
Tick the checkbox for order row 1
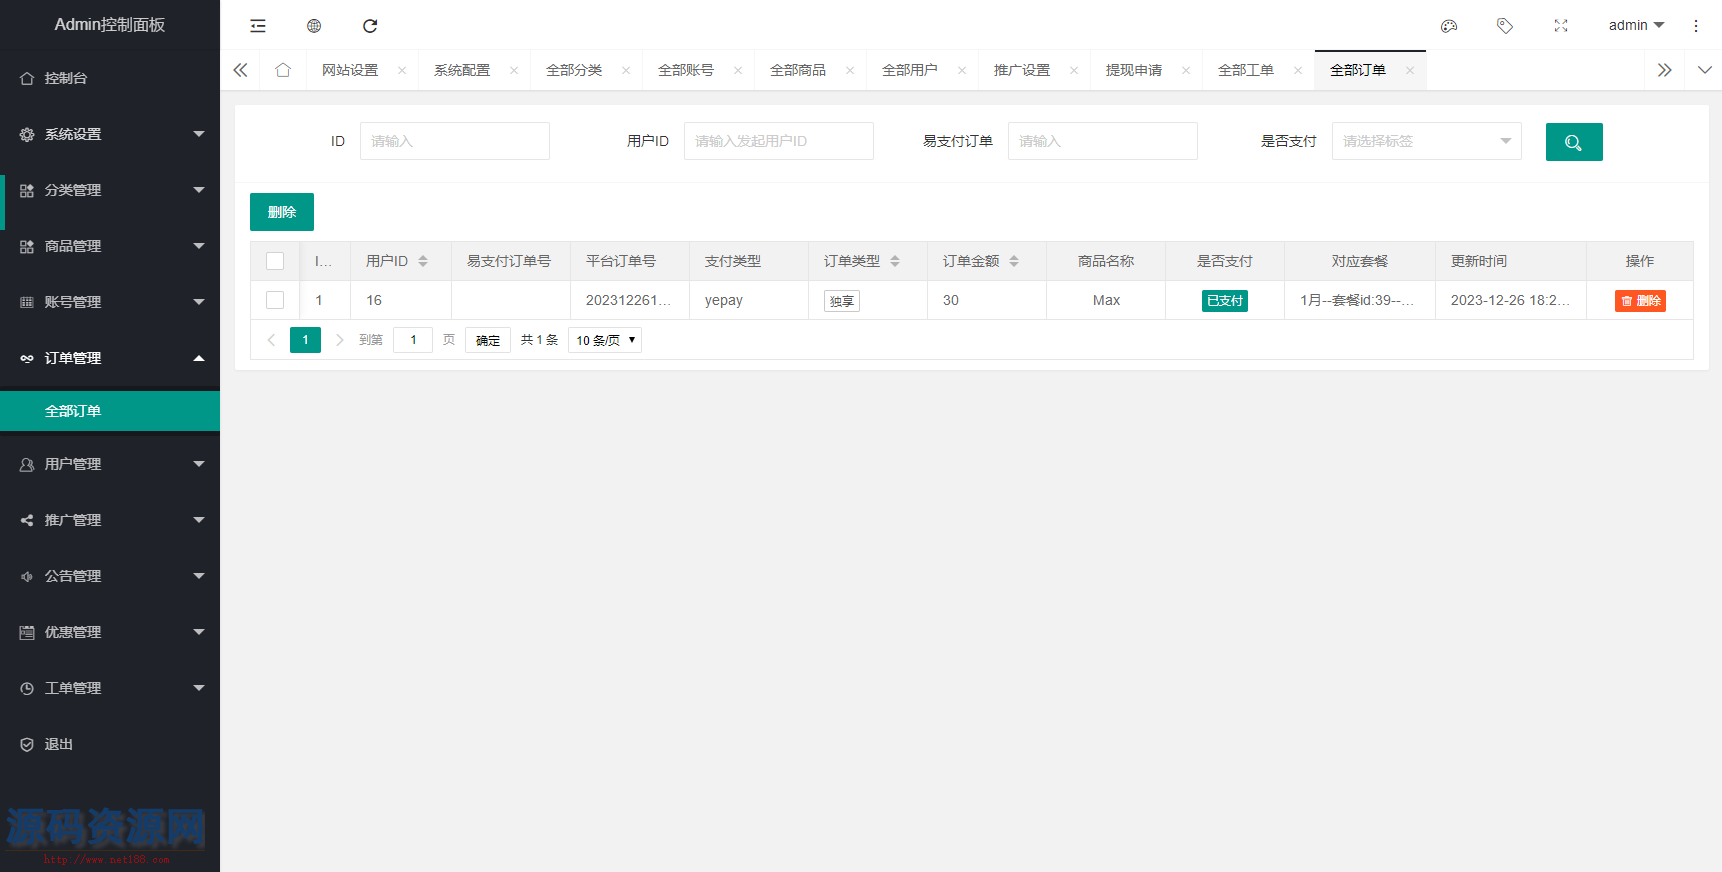pyautogui.click(x=275, y=300)
